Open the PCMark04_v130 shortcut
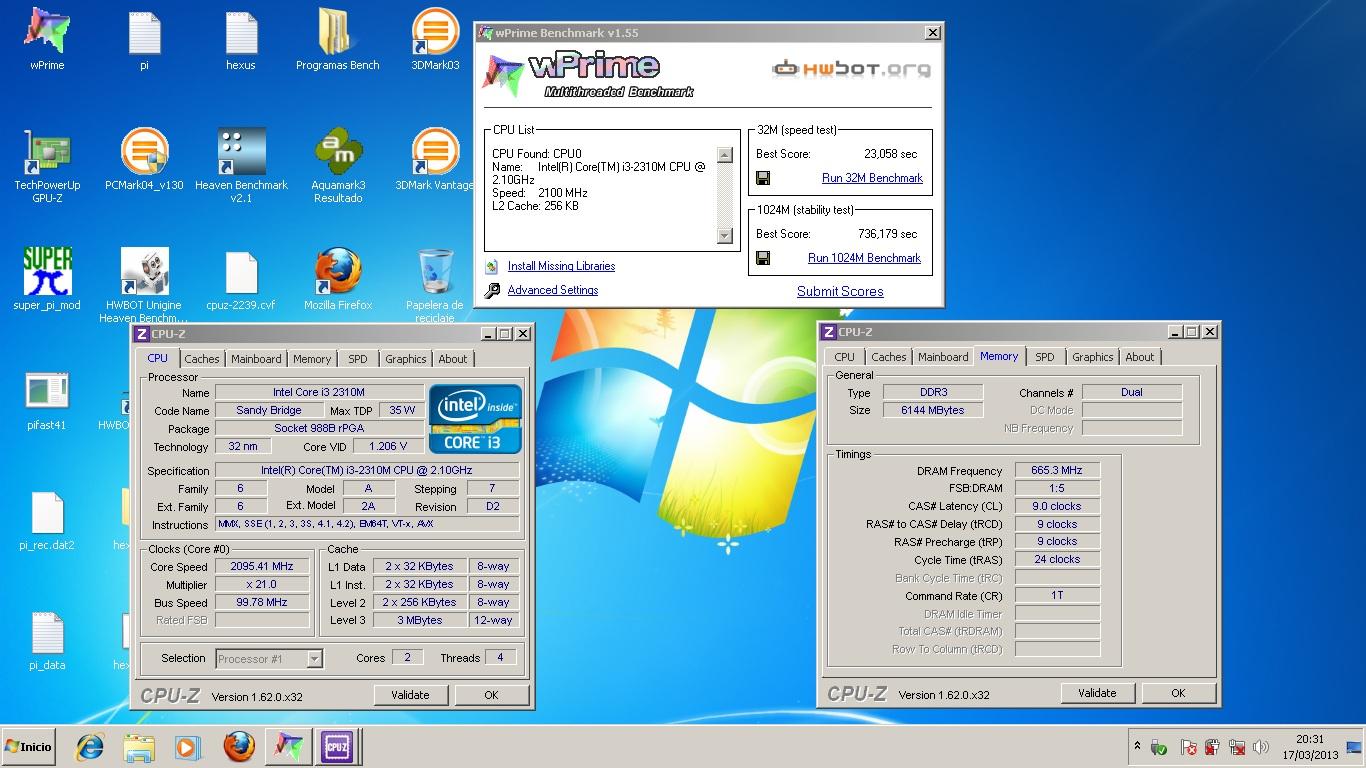This screenshot has width=1366, height=768. coord(144,160)
